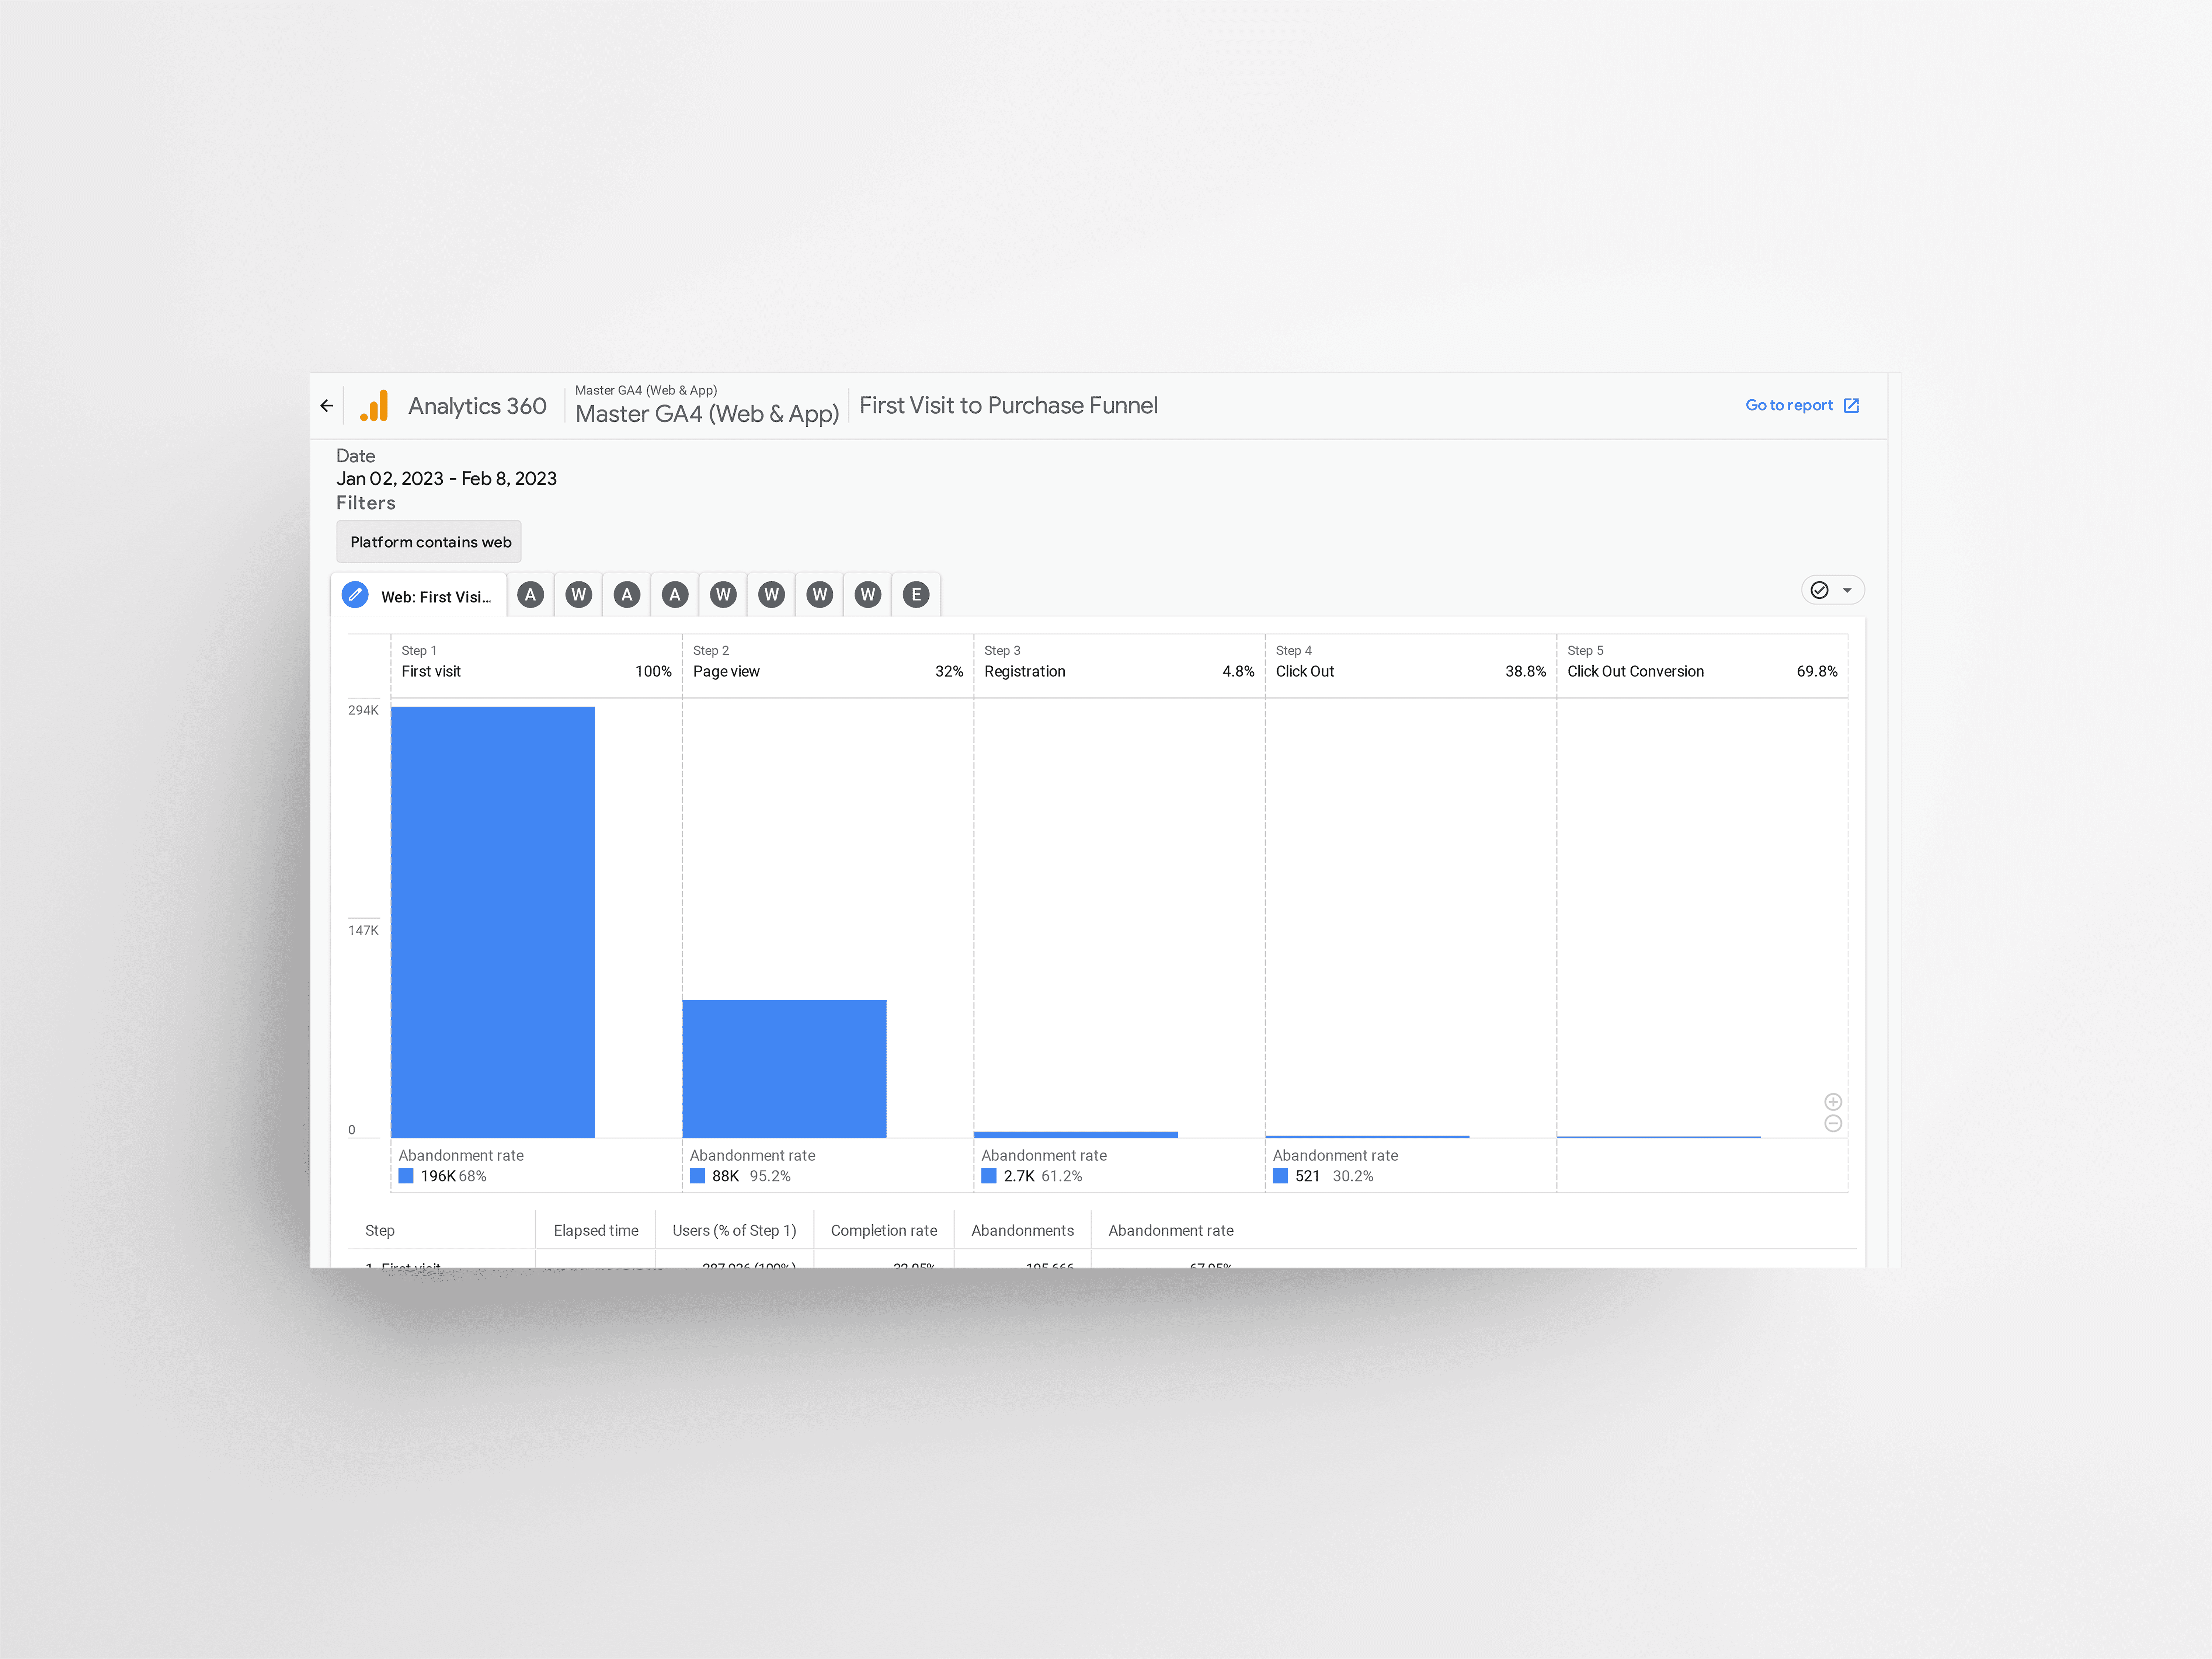Open the W tab directly left of E tab

tap(868, 595)
